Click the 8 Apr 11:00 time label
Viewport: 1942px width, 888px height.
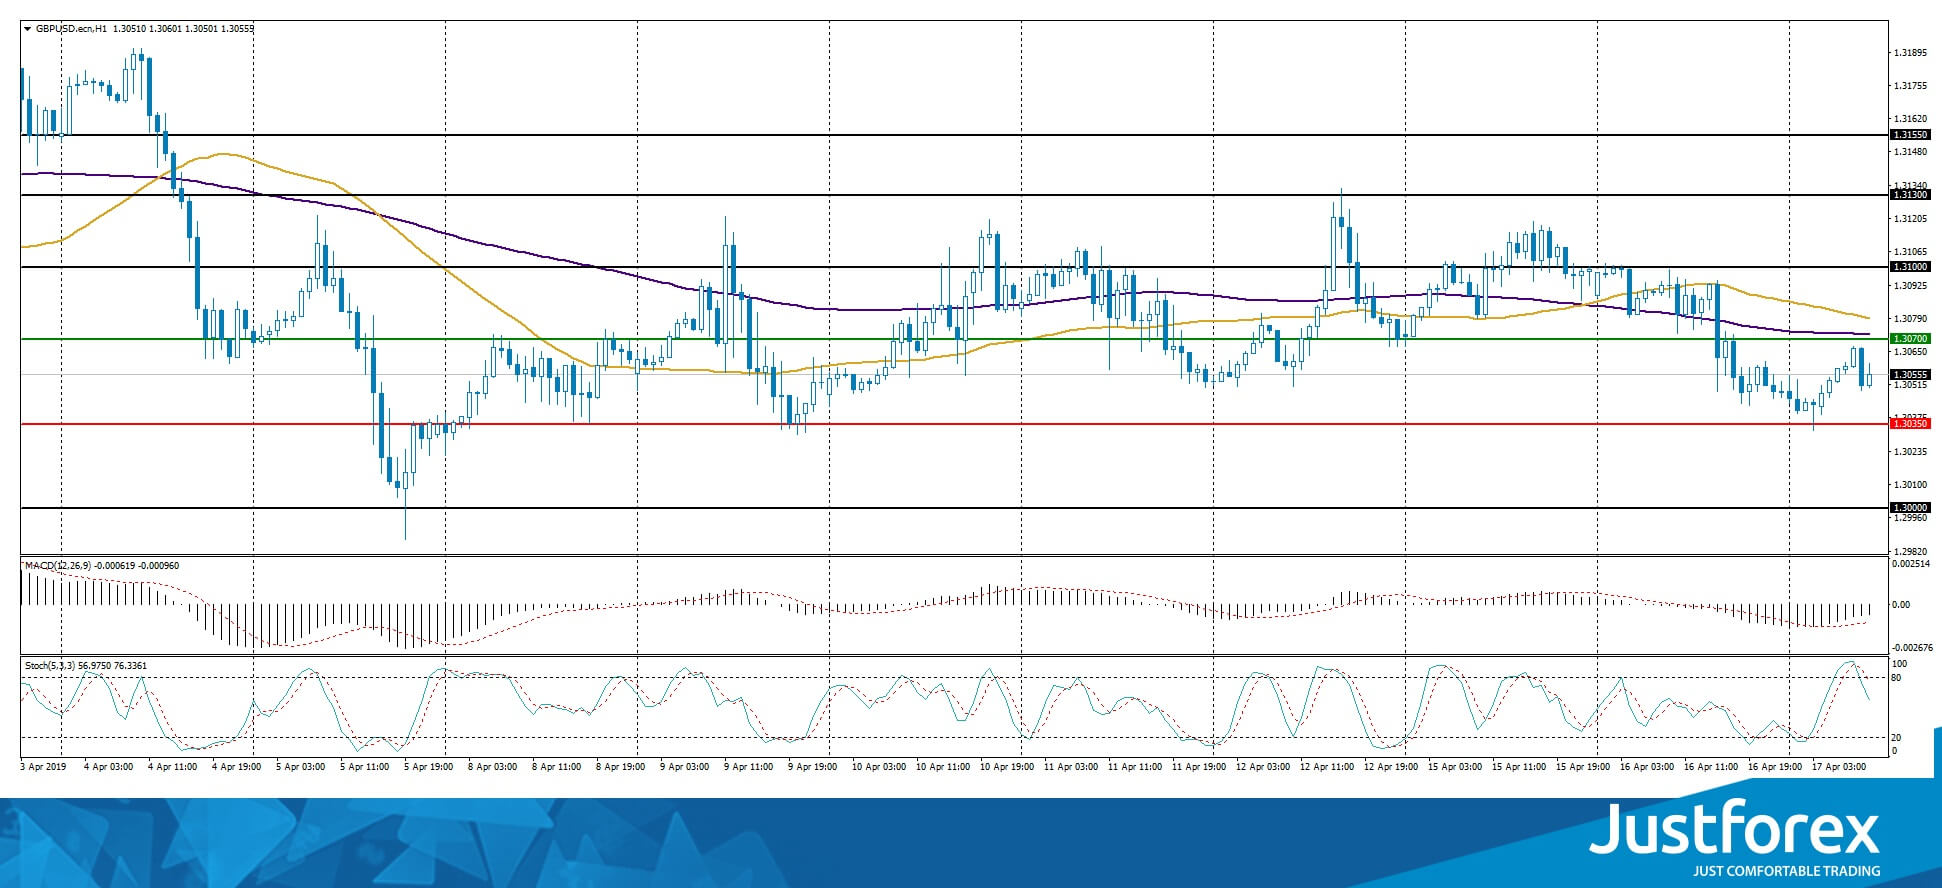556,767
